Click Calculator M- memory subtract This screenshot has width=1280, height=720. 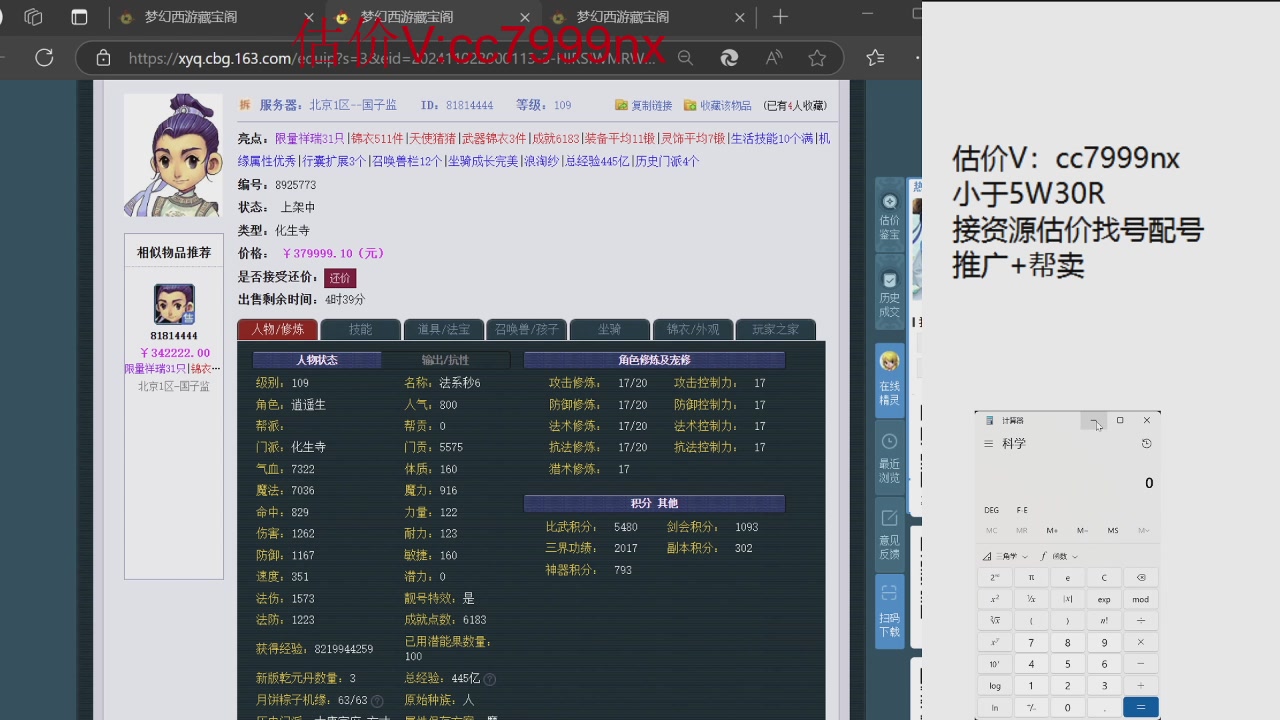[x=1083, y=531]
